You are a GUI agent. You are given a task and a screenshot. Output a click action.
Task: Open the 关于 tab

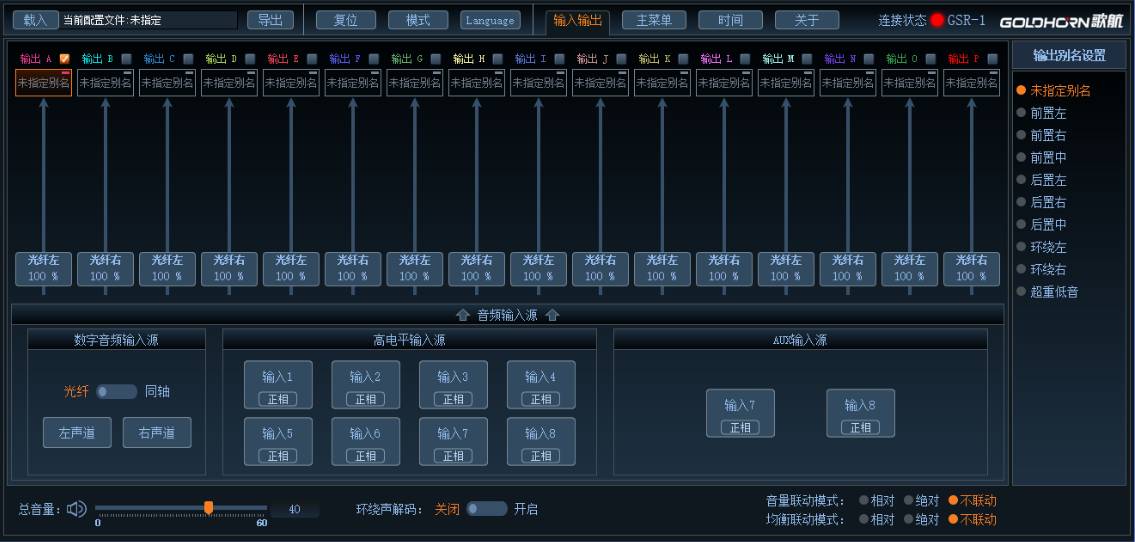pyautogui.click(x=807, y=20)
